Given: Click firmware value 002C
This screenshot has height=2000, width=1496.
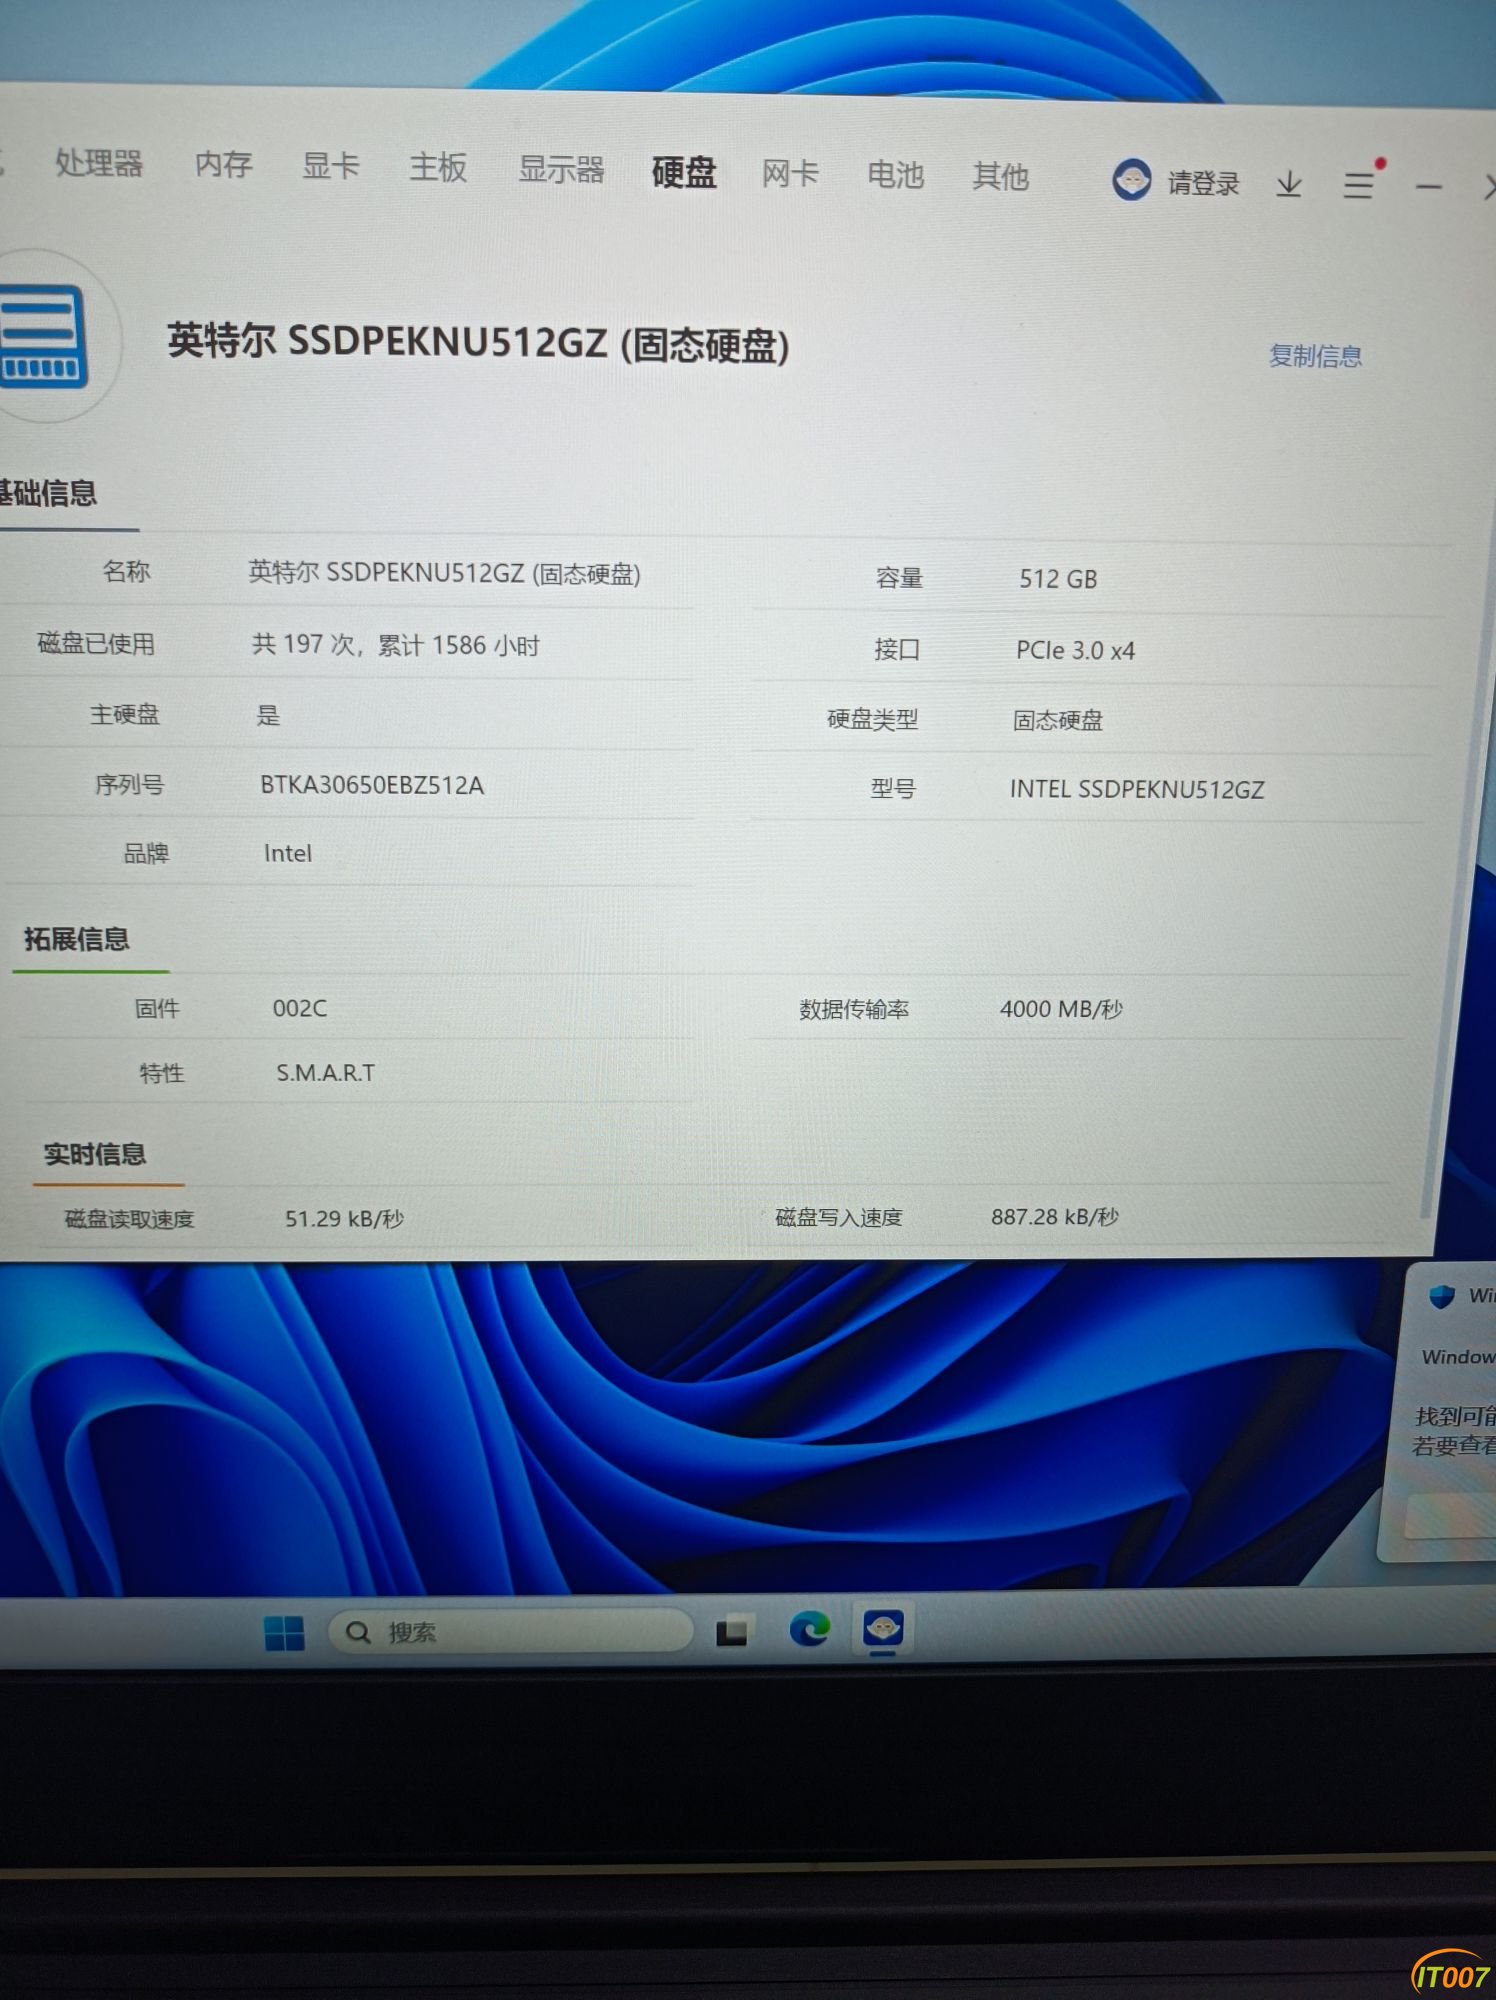Looking at the screenshot, I should tap(300, 1008).
